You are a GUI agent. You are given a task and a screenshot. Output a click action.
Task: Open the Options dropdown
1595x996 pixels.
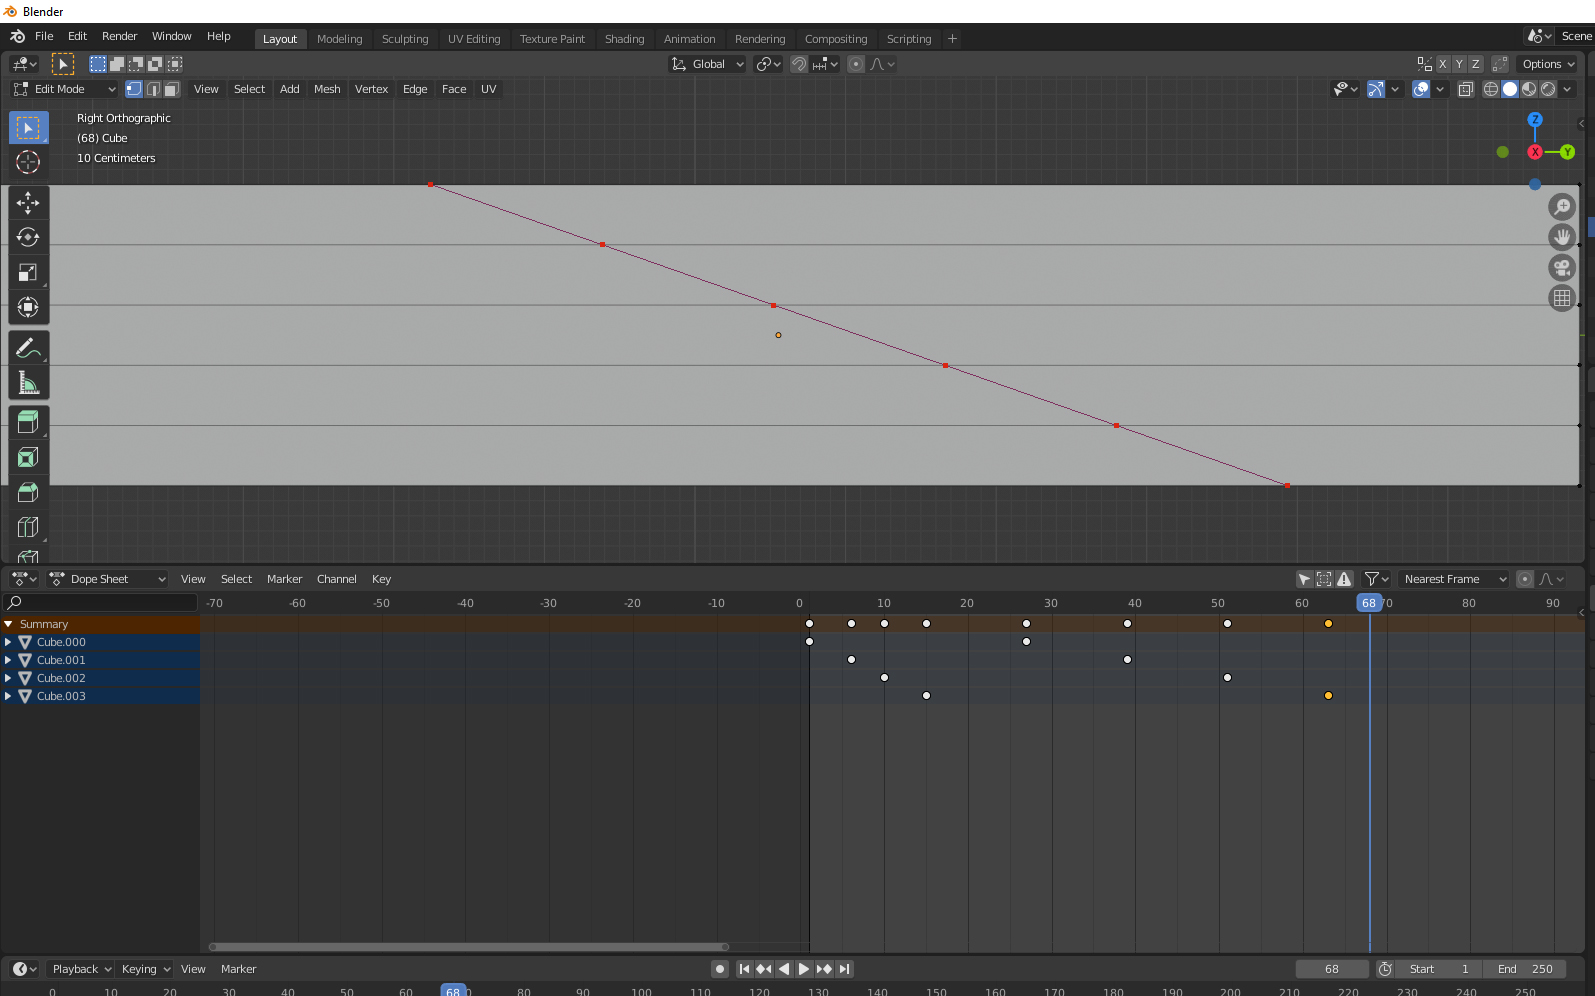[1548, 64]
